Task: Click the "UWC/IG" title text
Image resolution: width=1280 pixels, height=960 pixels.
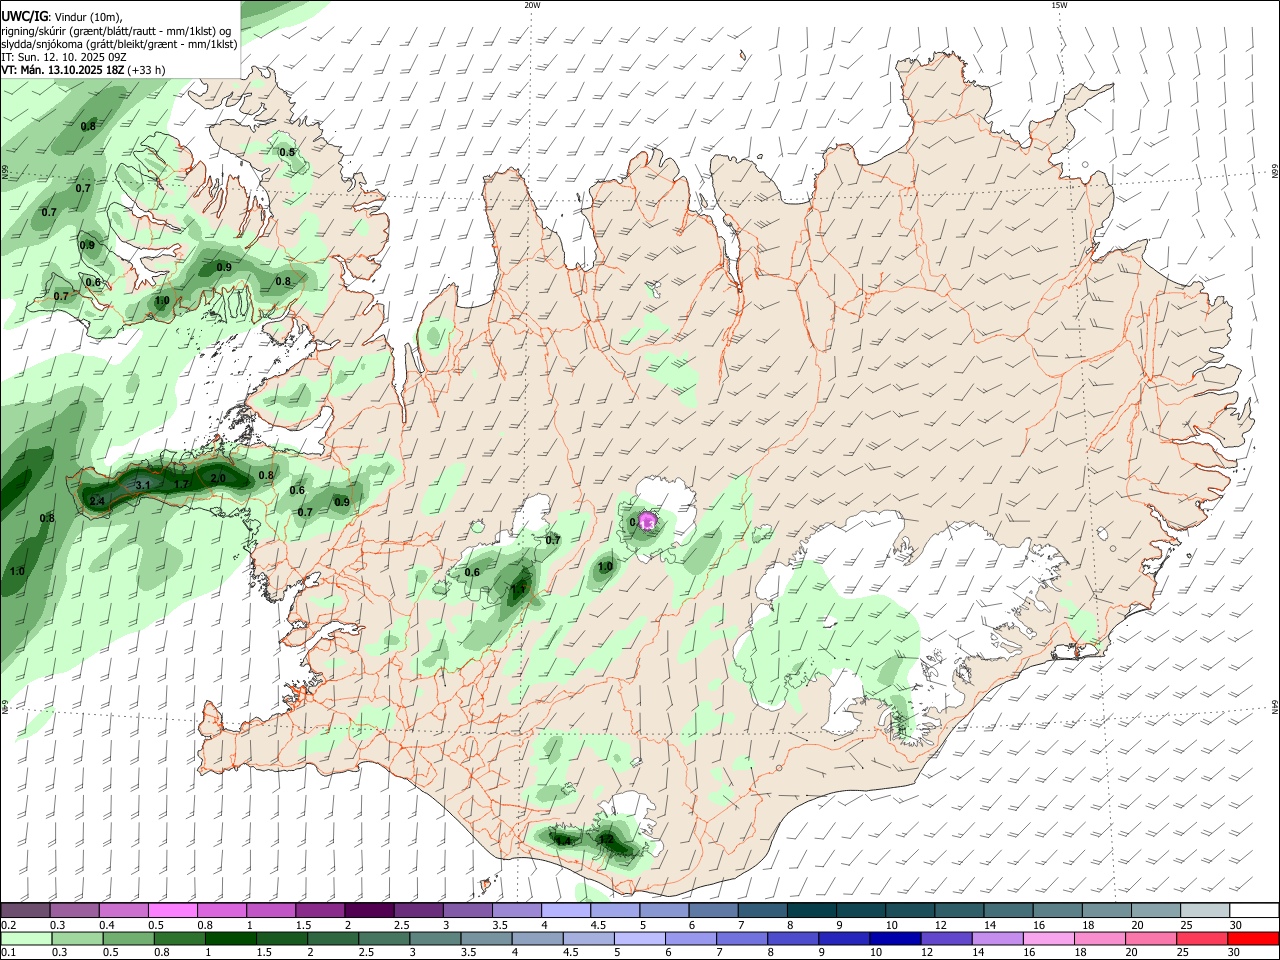Action: [24, 17]
